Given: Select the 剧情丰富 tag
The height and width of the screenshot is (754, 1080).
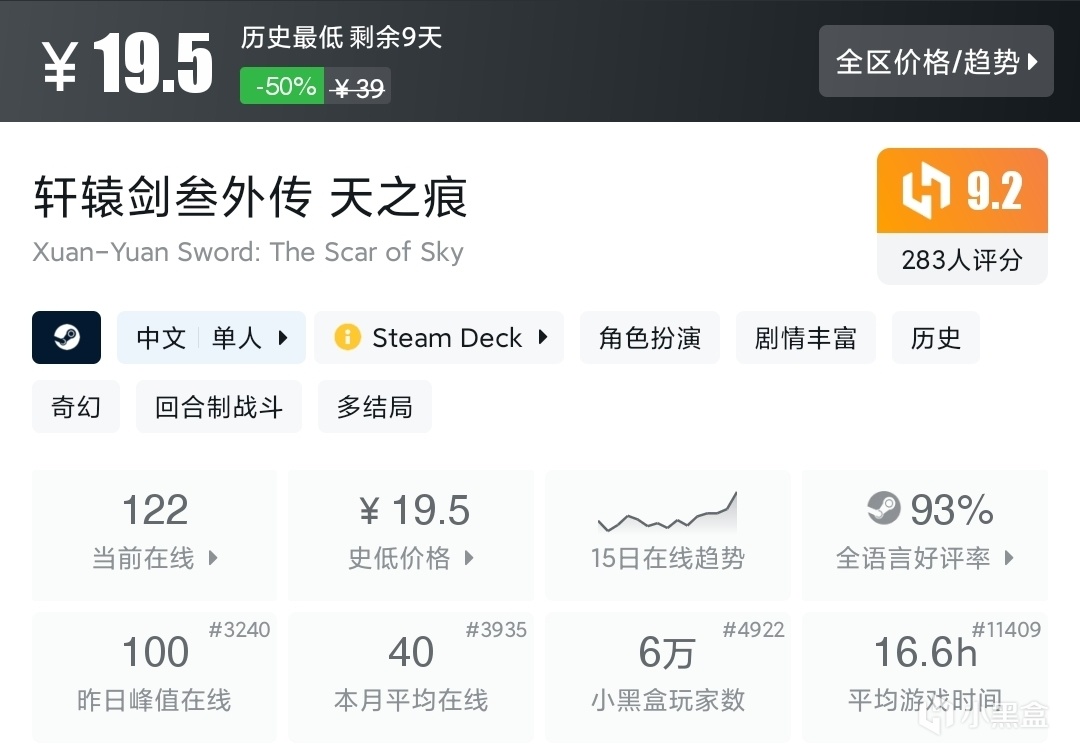Looking at the screenshot, I should (805, 338).
